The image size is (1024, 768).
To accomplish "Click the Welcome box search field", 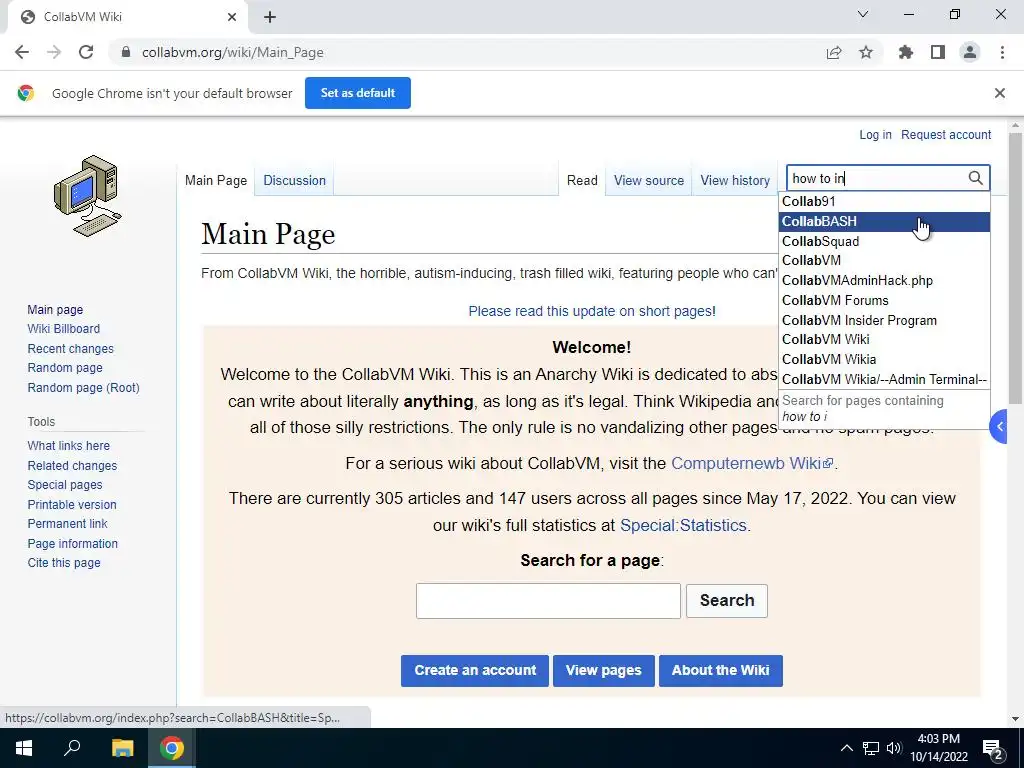I will coord(548,601).
